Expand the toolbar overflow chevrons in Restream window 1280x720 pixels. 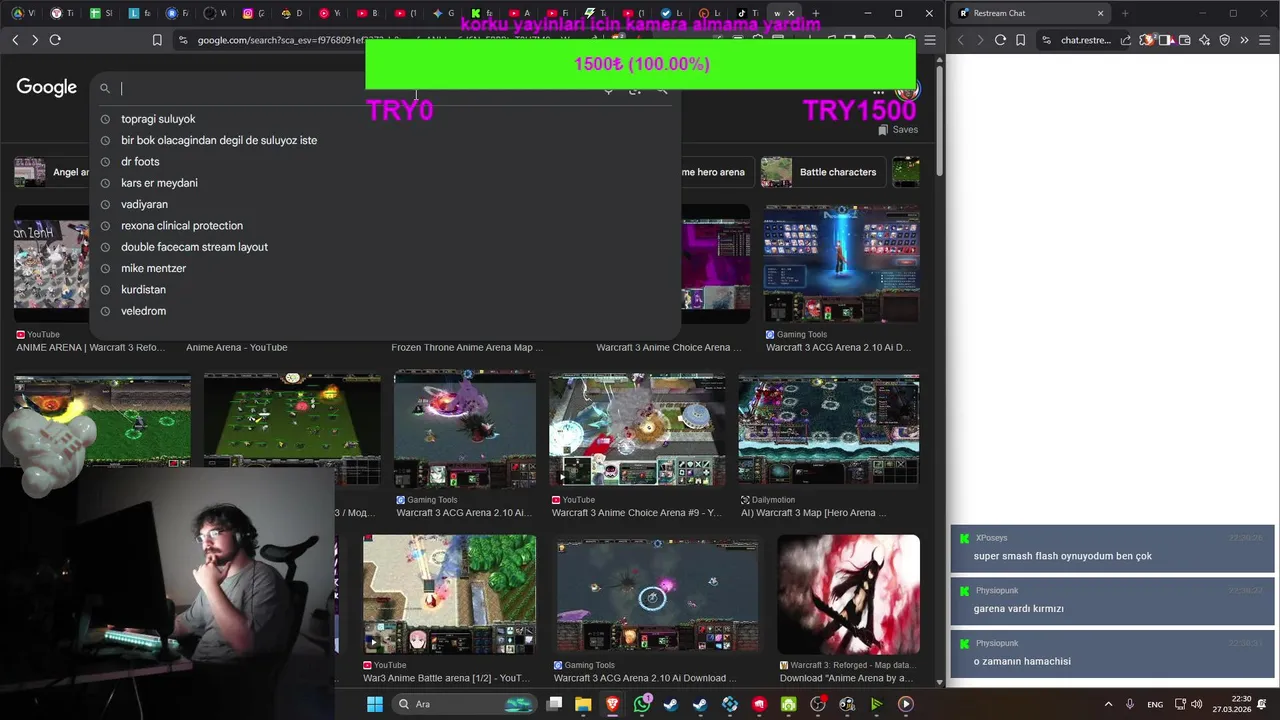point(1244,40)
